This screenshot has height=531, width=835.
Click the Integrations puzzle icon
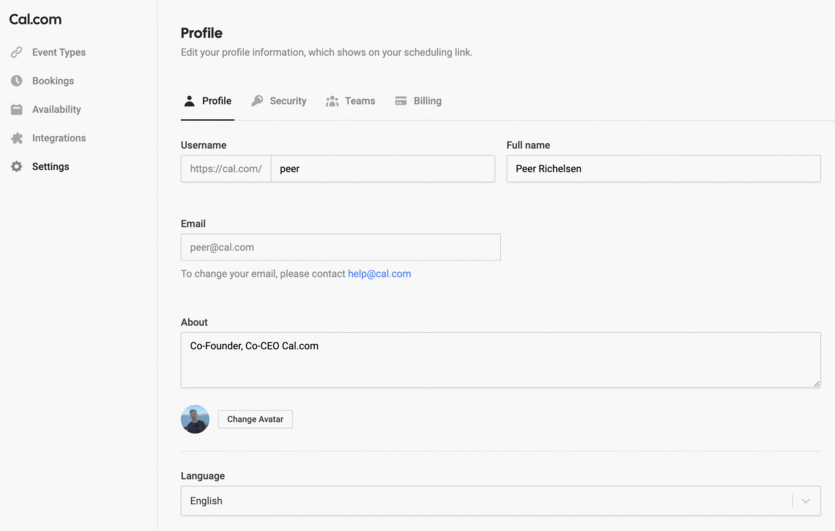point(17,138)
